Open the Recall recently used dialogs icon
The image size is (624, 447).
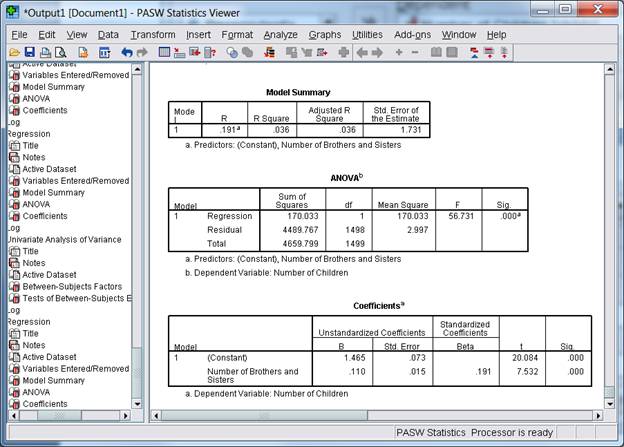[105, 52]
